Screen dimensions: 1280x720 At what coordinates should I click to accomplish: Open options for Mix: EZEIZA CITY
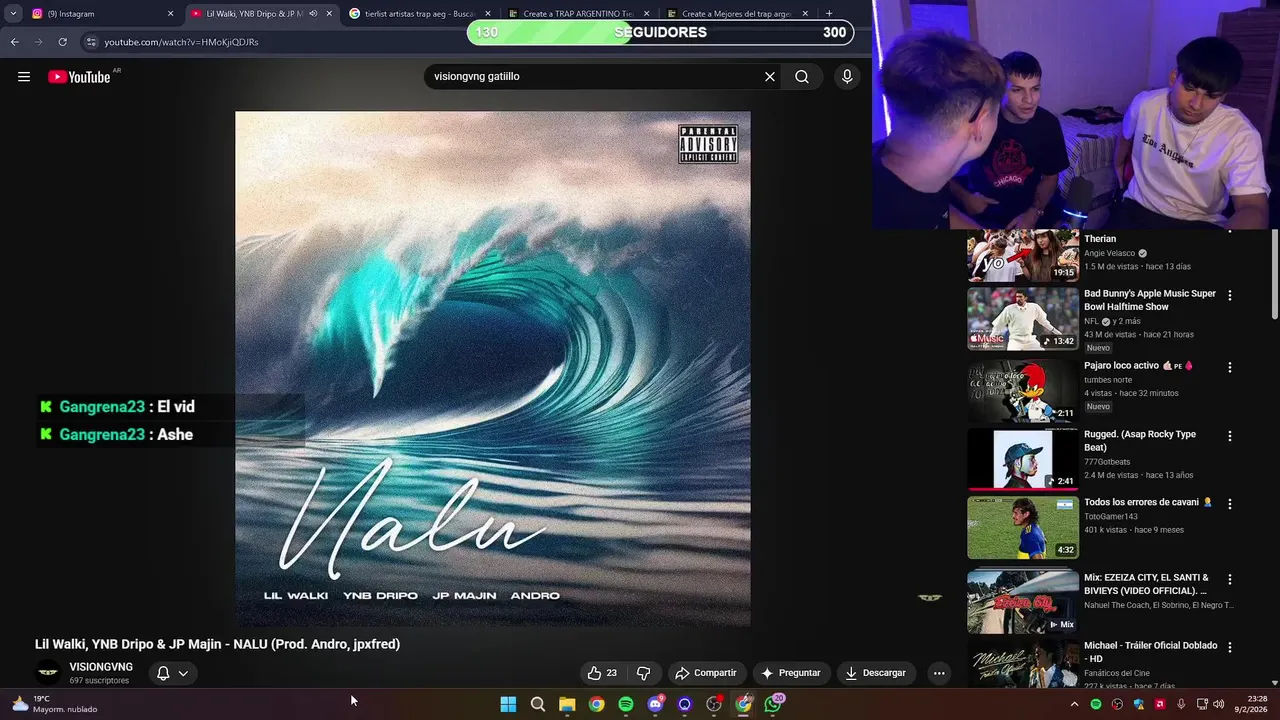(x=1230, y=579)
